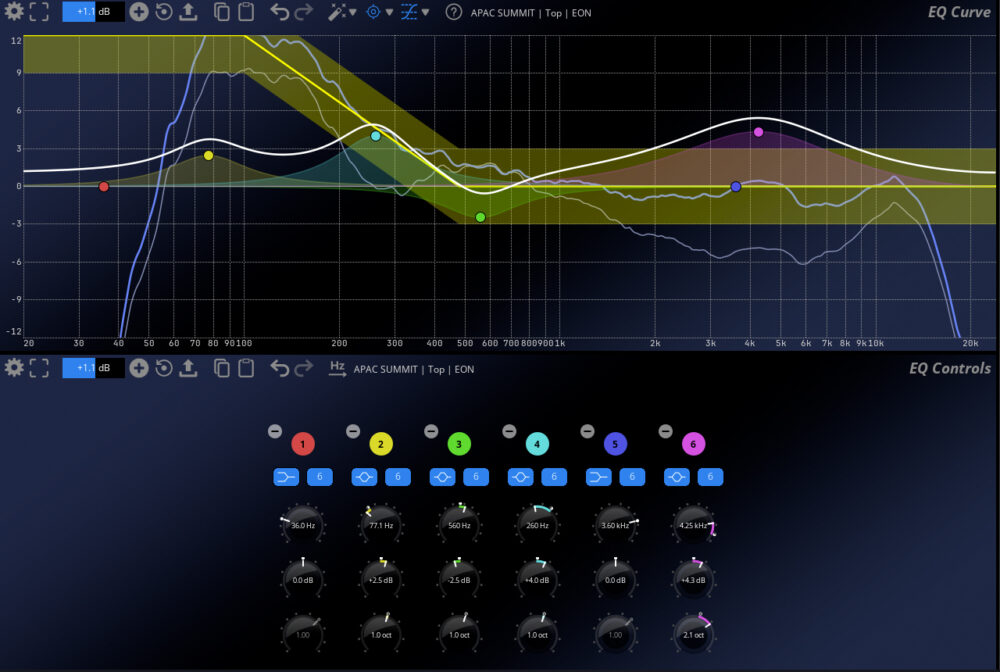This screenshot has width=1000, height=672.
Task: Click reset icon in EQ Curve toolbar
Action: 163,12
